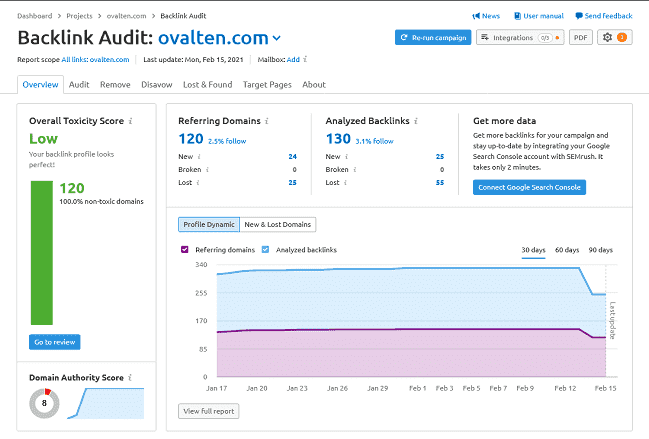649x439 pixels.
Task: Click info icon beside Referring Domains Broken
Action: coord(207,169)
